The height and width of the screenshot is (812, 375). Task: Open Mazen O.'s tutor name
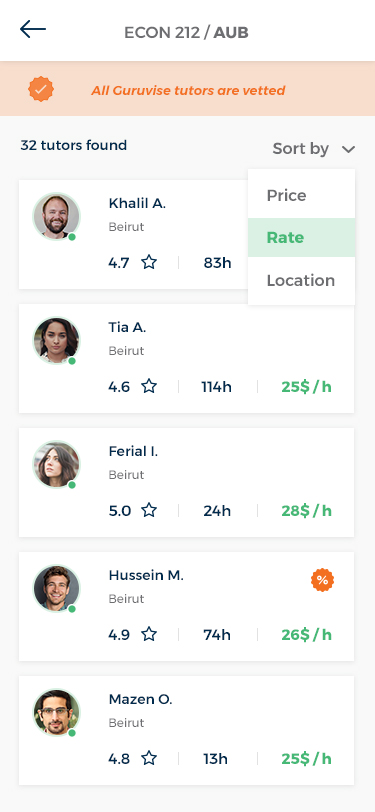point(140,699)
